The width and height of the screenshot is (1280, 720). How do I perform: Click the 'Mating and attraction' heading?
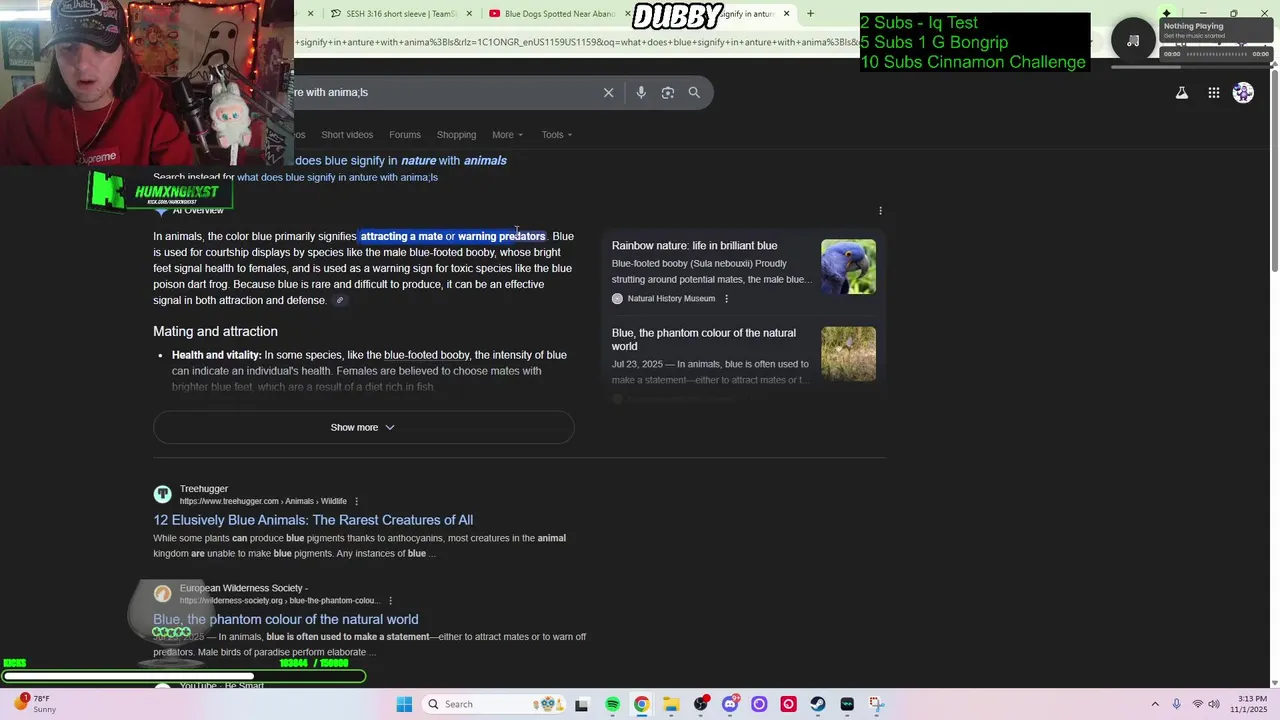pos(215,332)
